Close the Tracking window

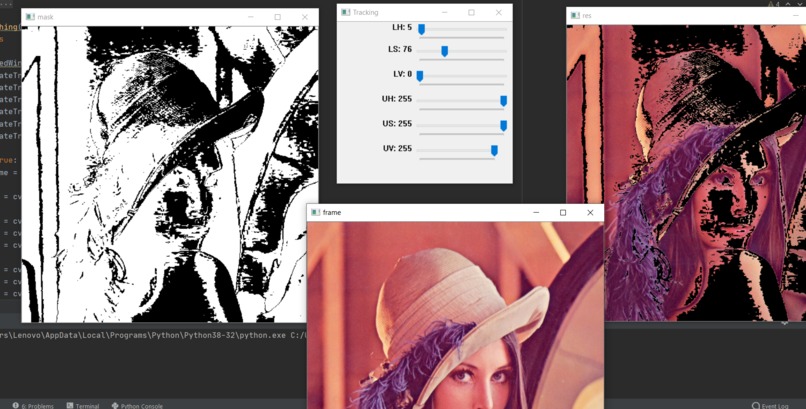pyautogui.click(x=499, y=12)
